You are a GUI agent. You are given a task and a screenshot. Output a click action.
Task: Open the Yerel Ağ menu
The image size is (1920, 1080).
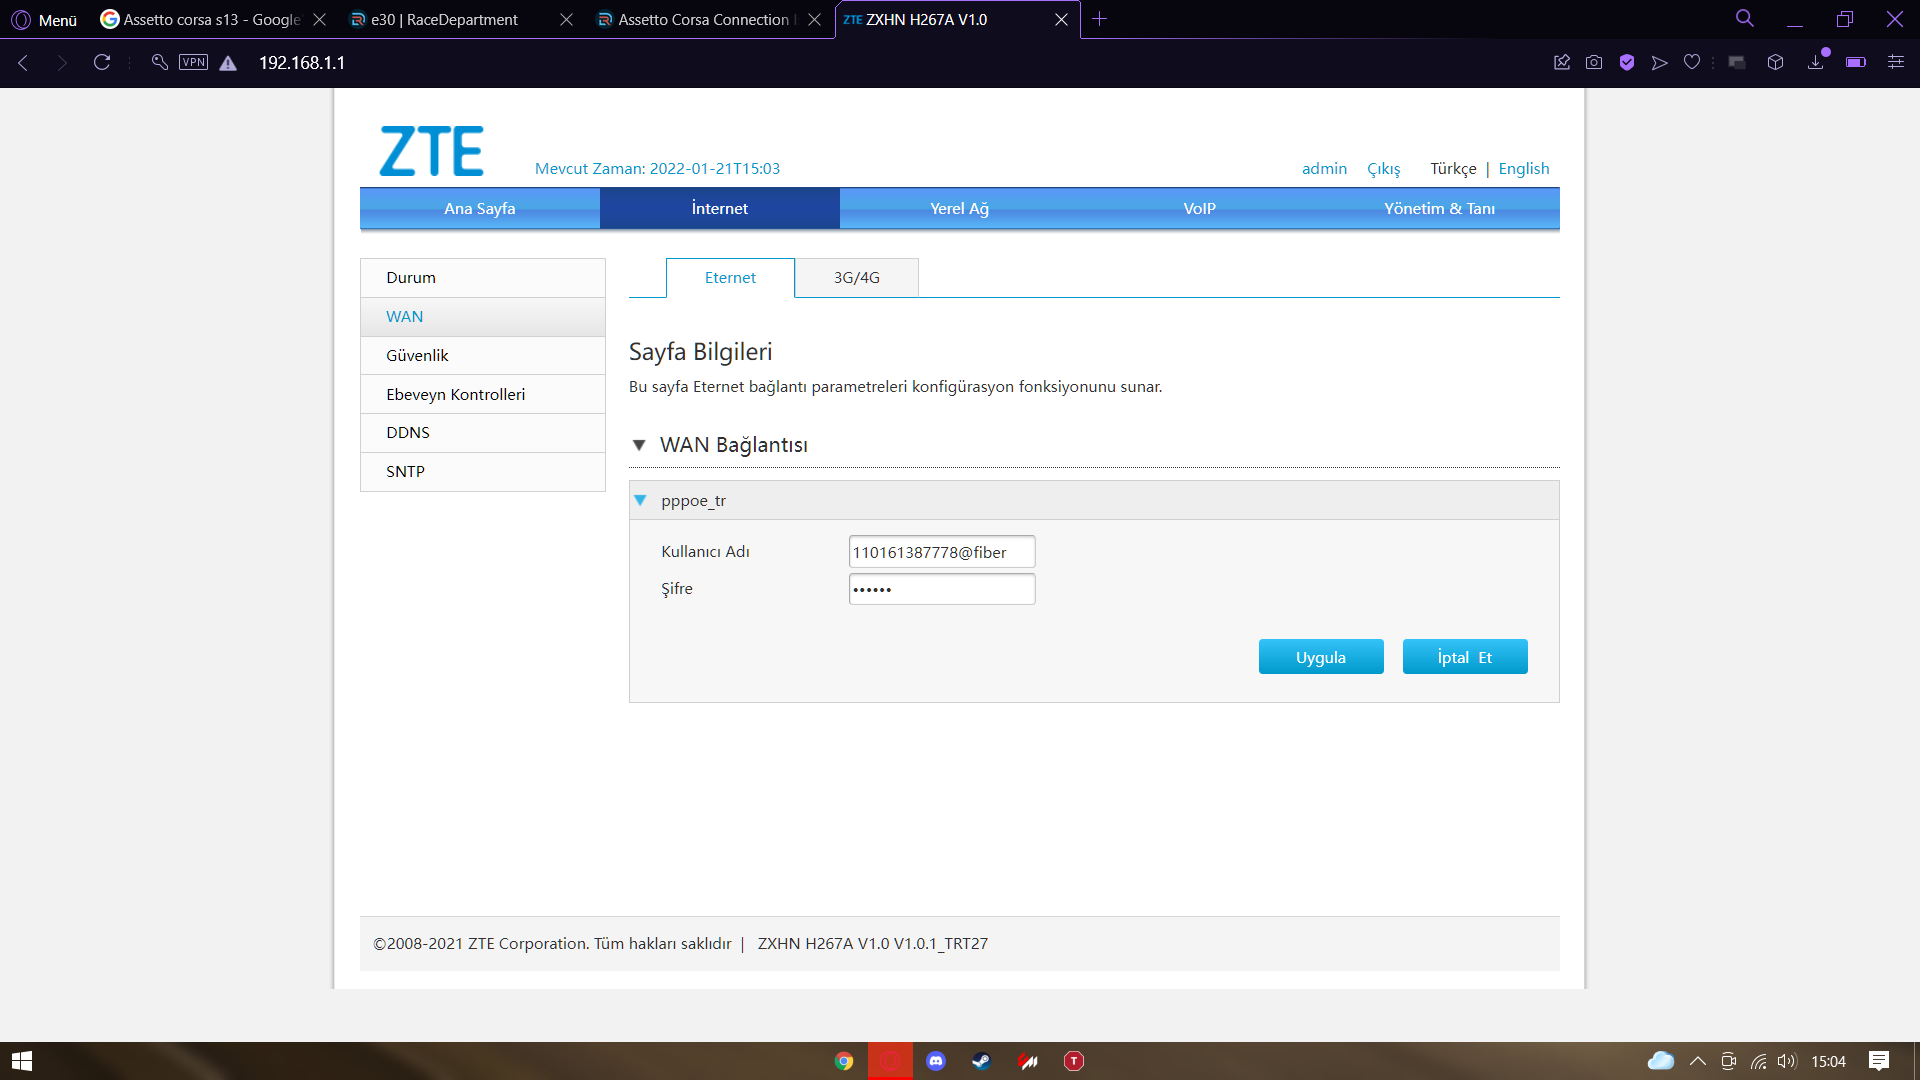click(960, 208)
